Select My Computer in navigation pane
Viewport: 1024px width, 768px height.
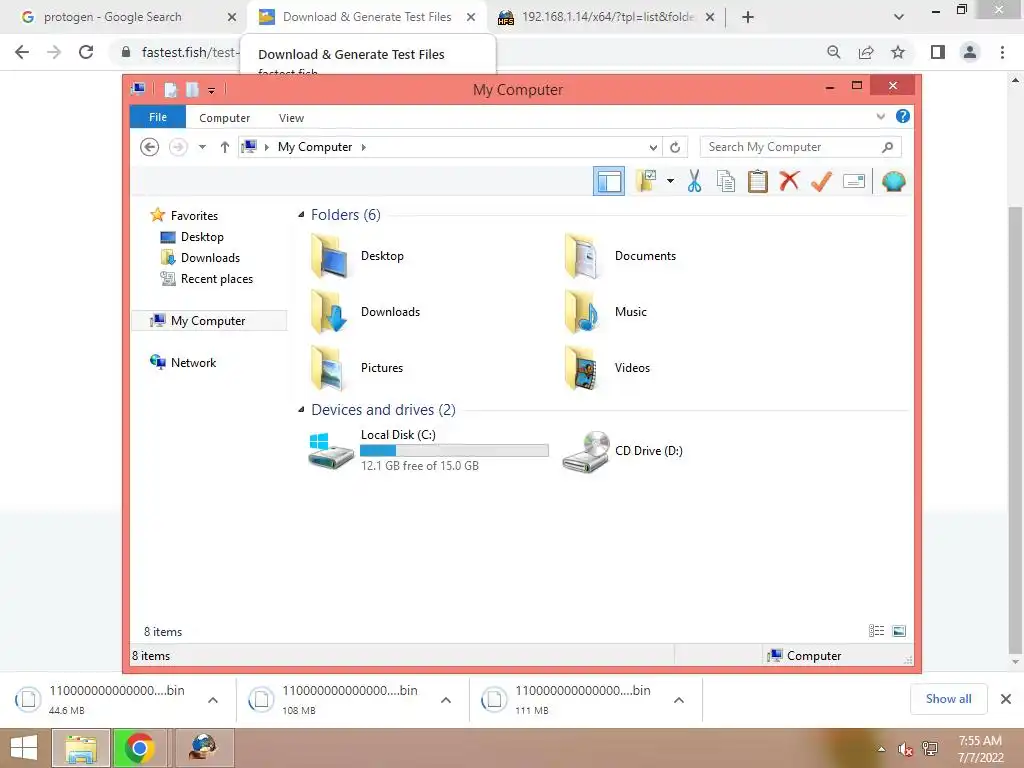209,321
